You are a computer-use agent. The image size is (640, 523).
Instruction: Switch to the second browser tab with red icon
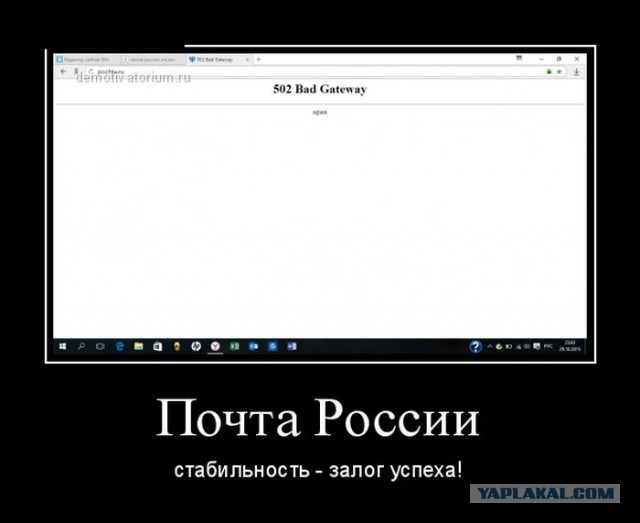click(x=153, y=60)
